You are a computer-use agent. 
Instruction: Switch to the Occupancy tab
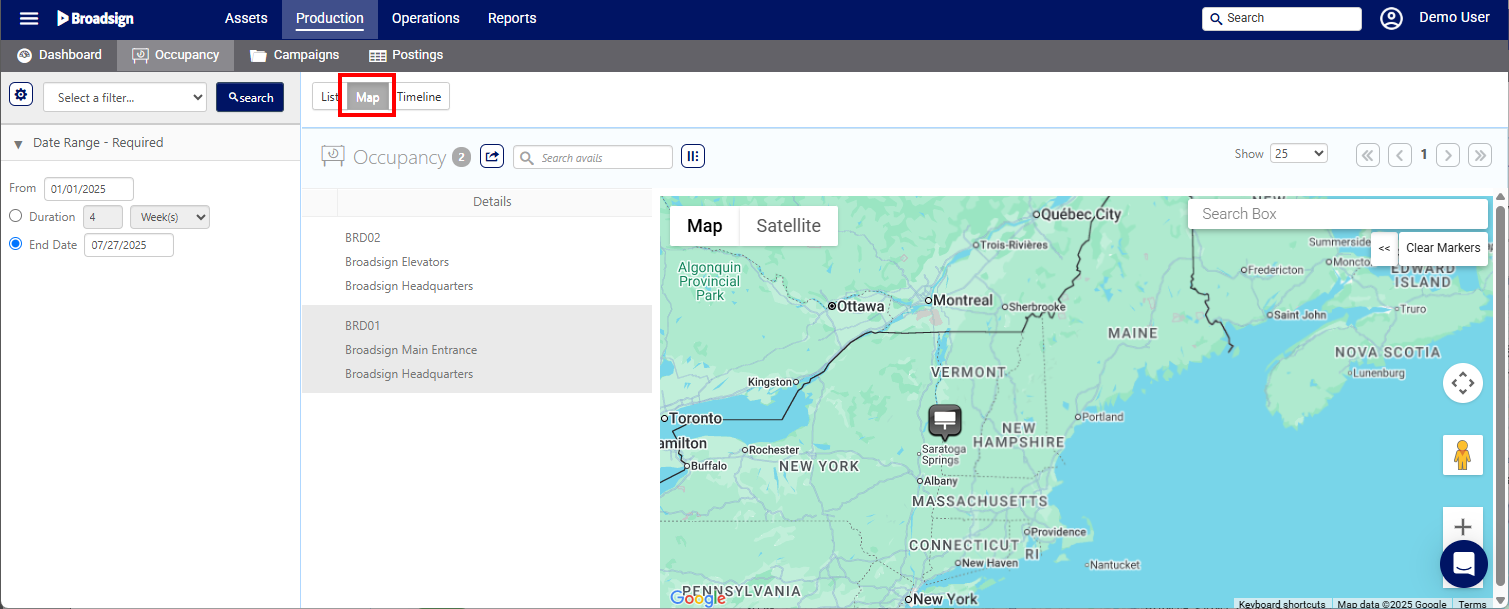(176, 55)
